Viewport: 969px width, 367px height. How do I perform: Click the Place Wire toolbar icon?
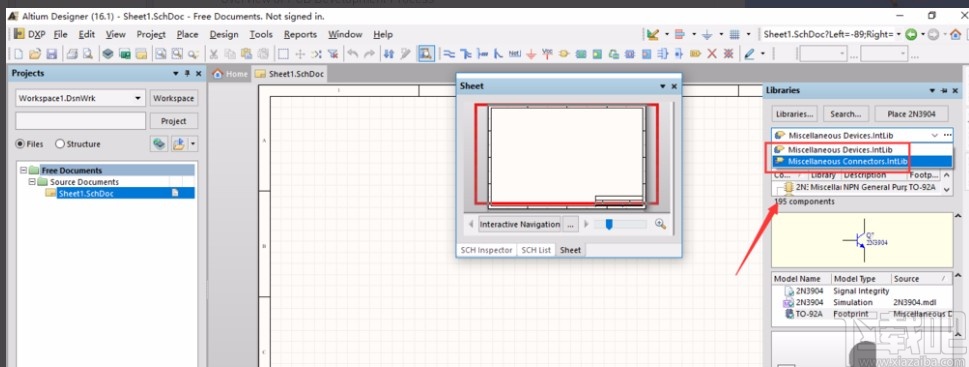click(x=449, y=54)
